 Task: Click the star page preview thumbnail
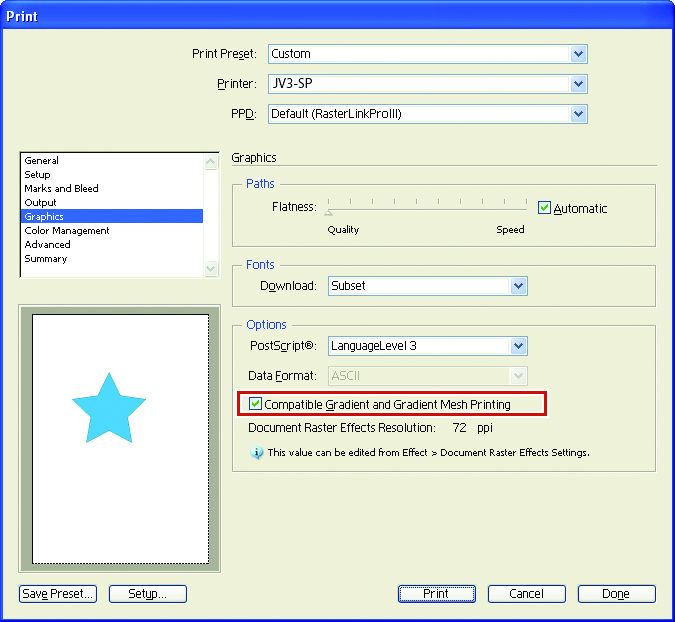120,438
